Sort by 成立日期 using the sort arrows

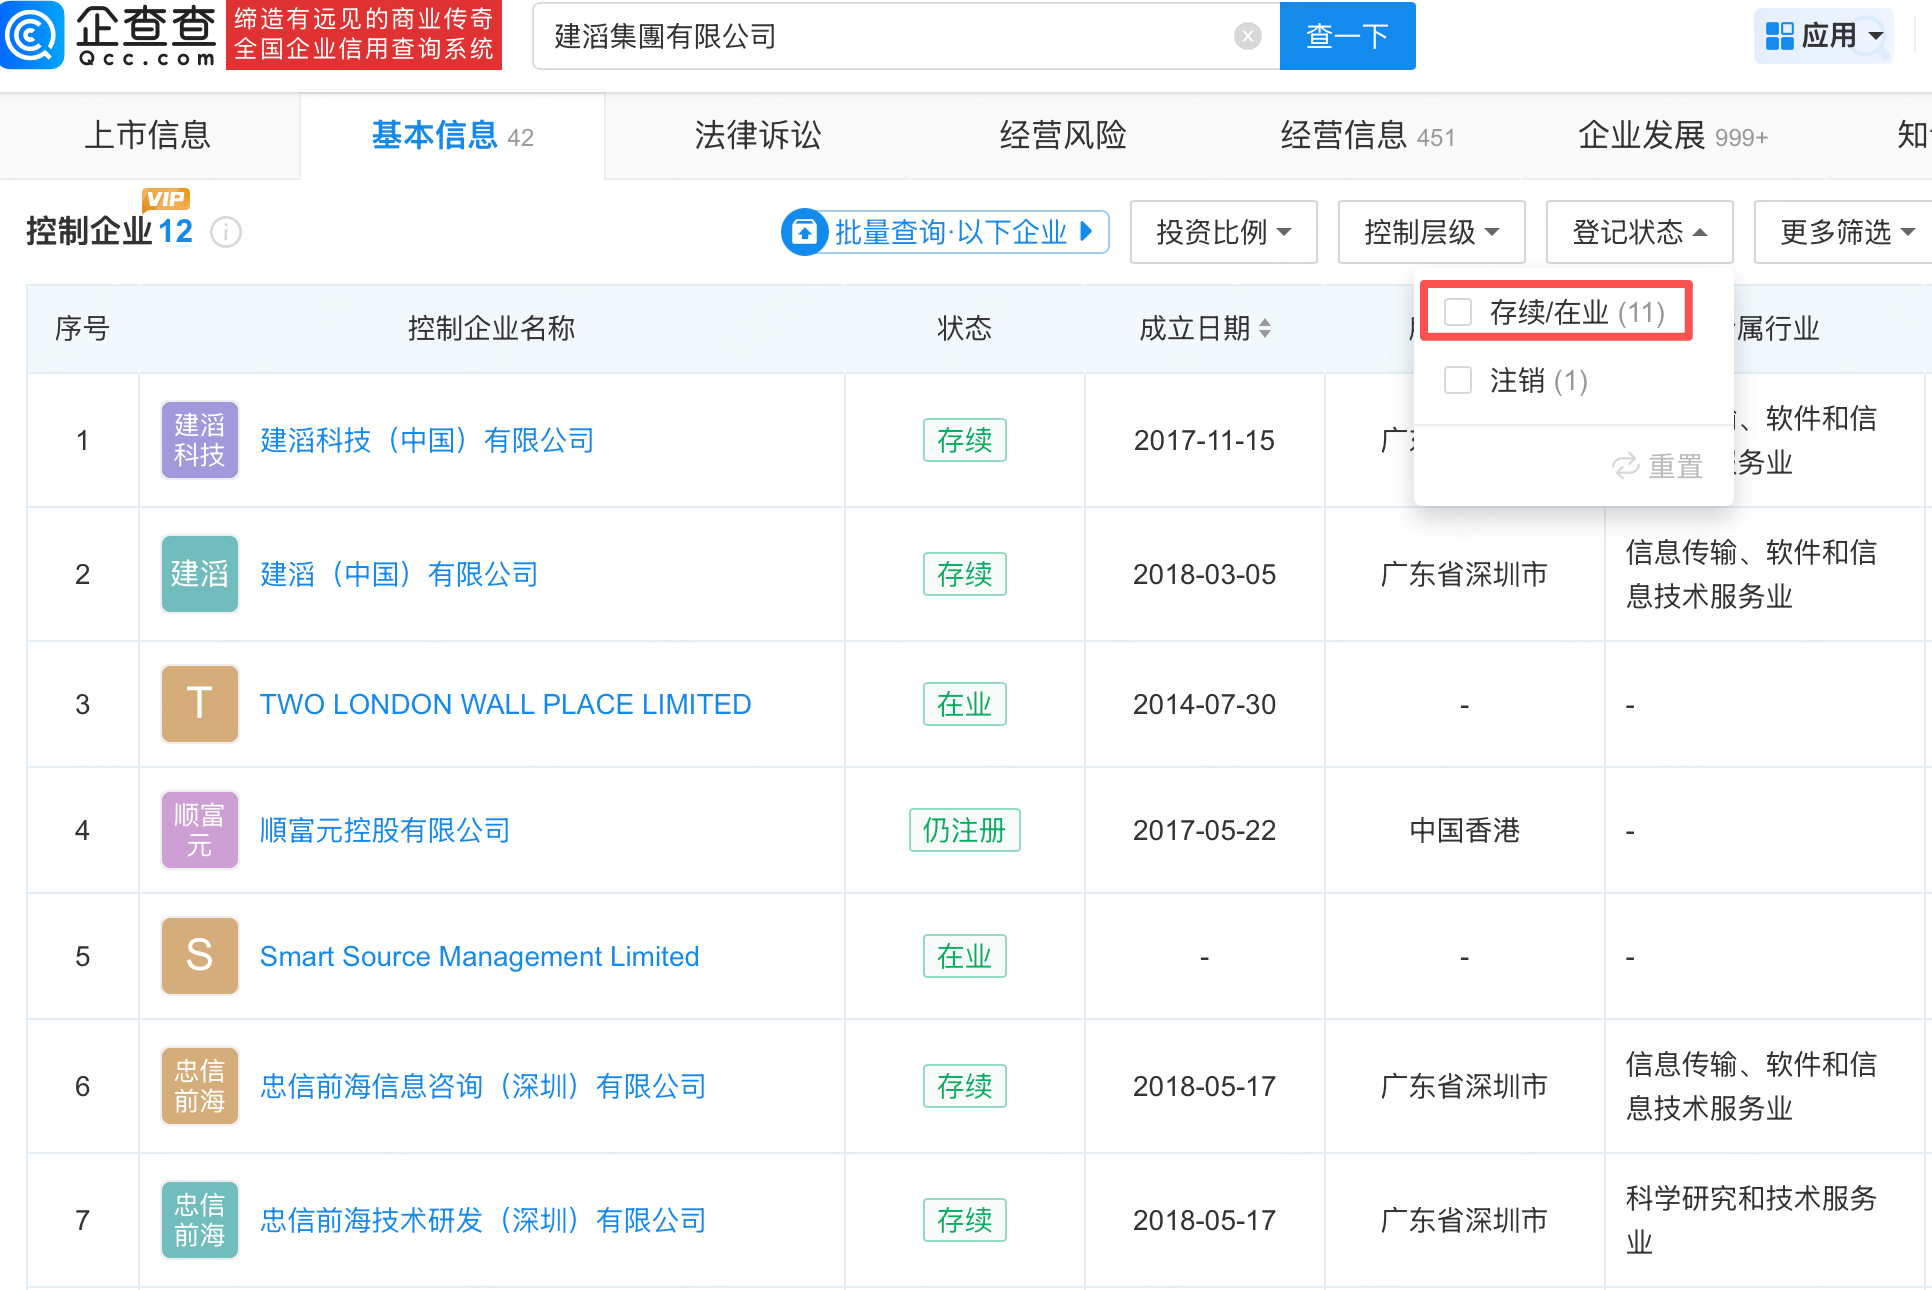[1265, 328]
